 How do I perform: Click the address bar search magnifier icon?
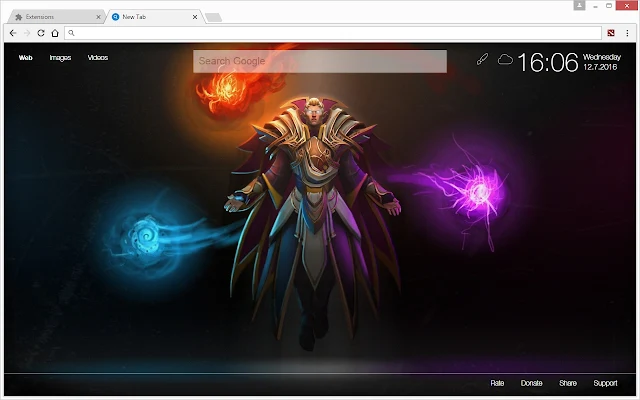pyautogui.click(x=71, y=33)
